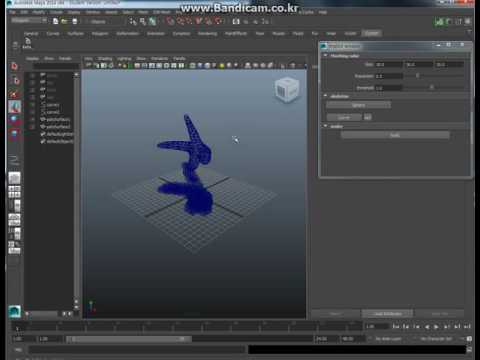The image size is (480, 360).
Task: Click the Maya logo icon below toolbox
Action: [15, 311]
